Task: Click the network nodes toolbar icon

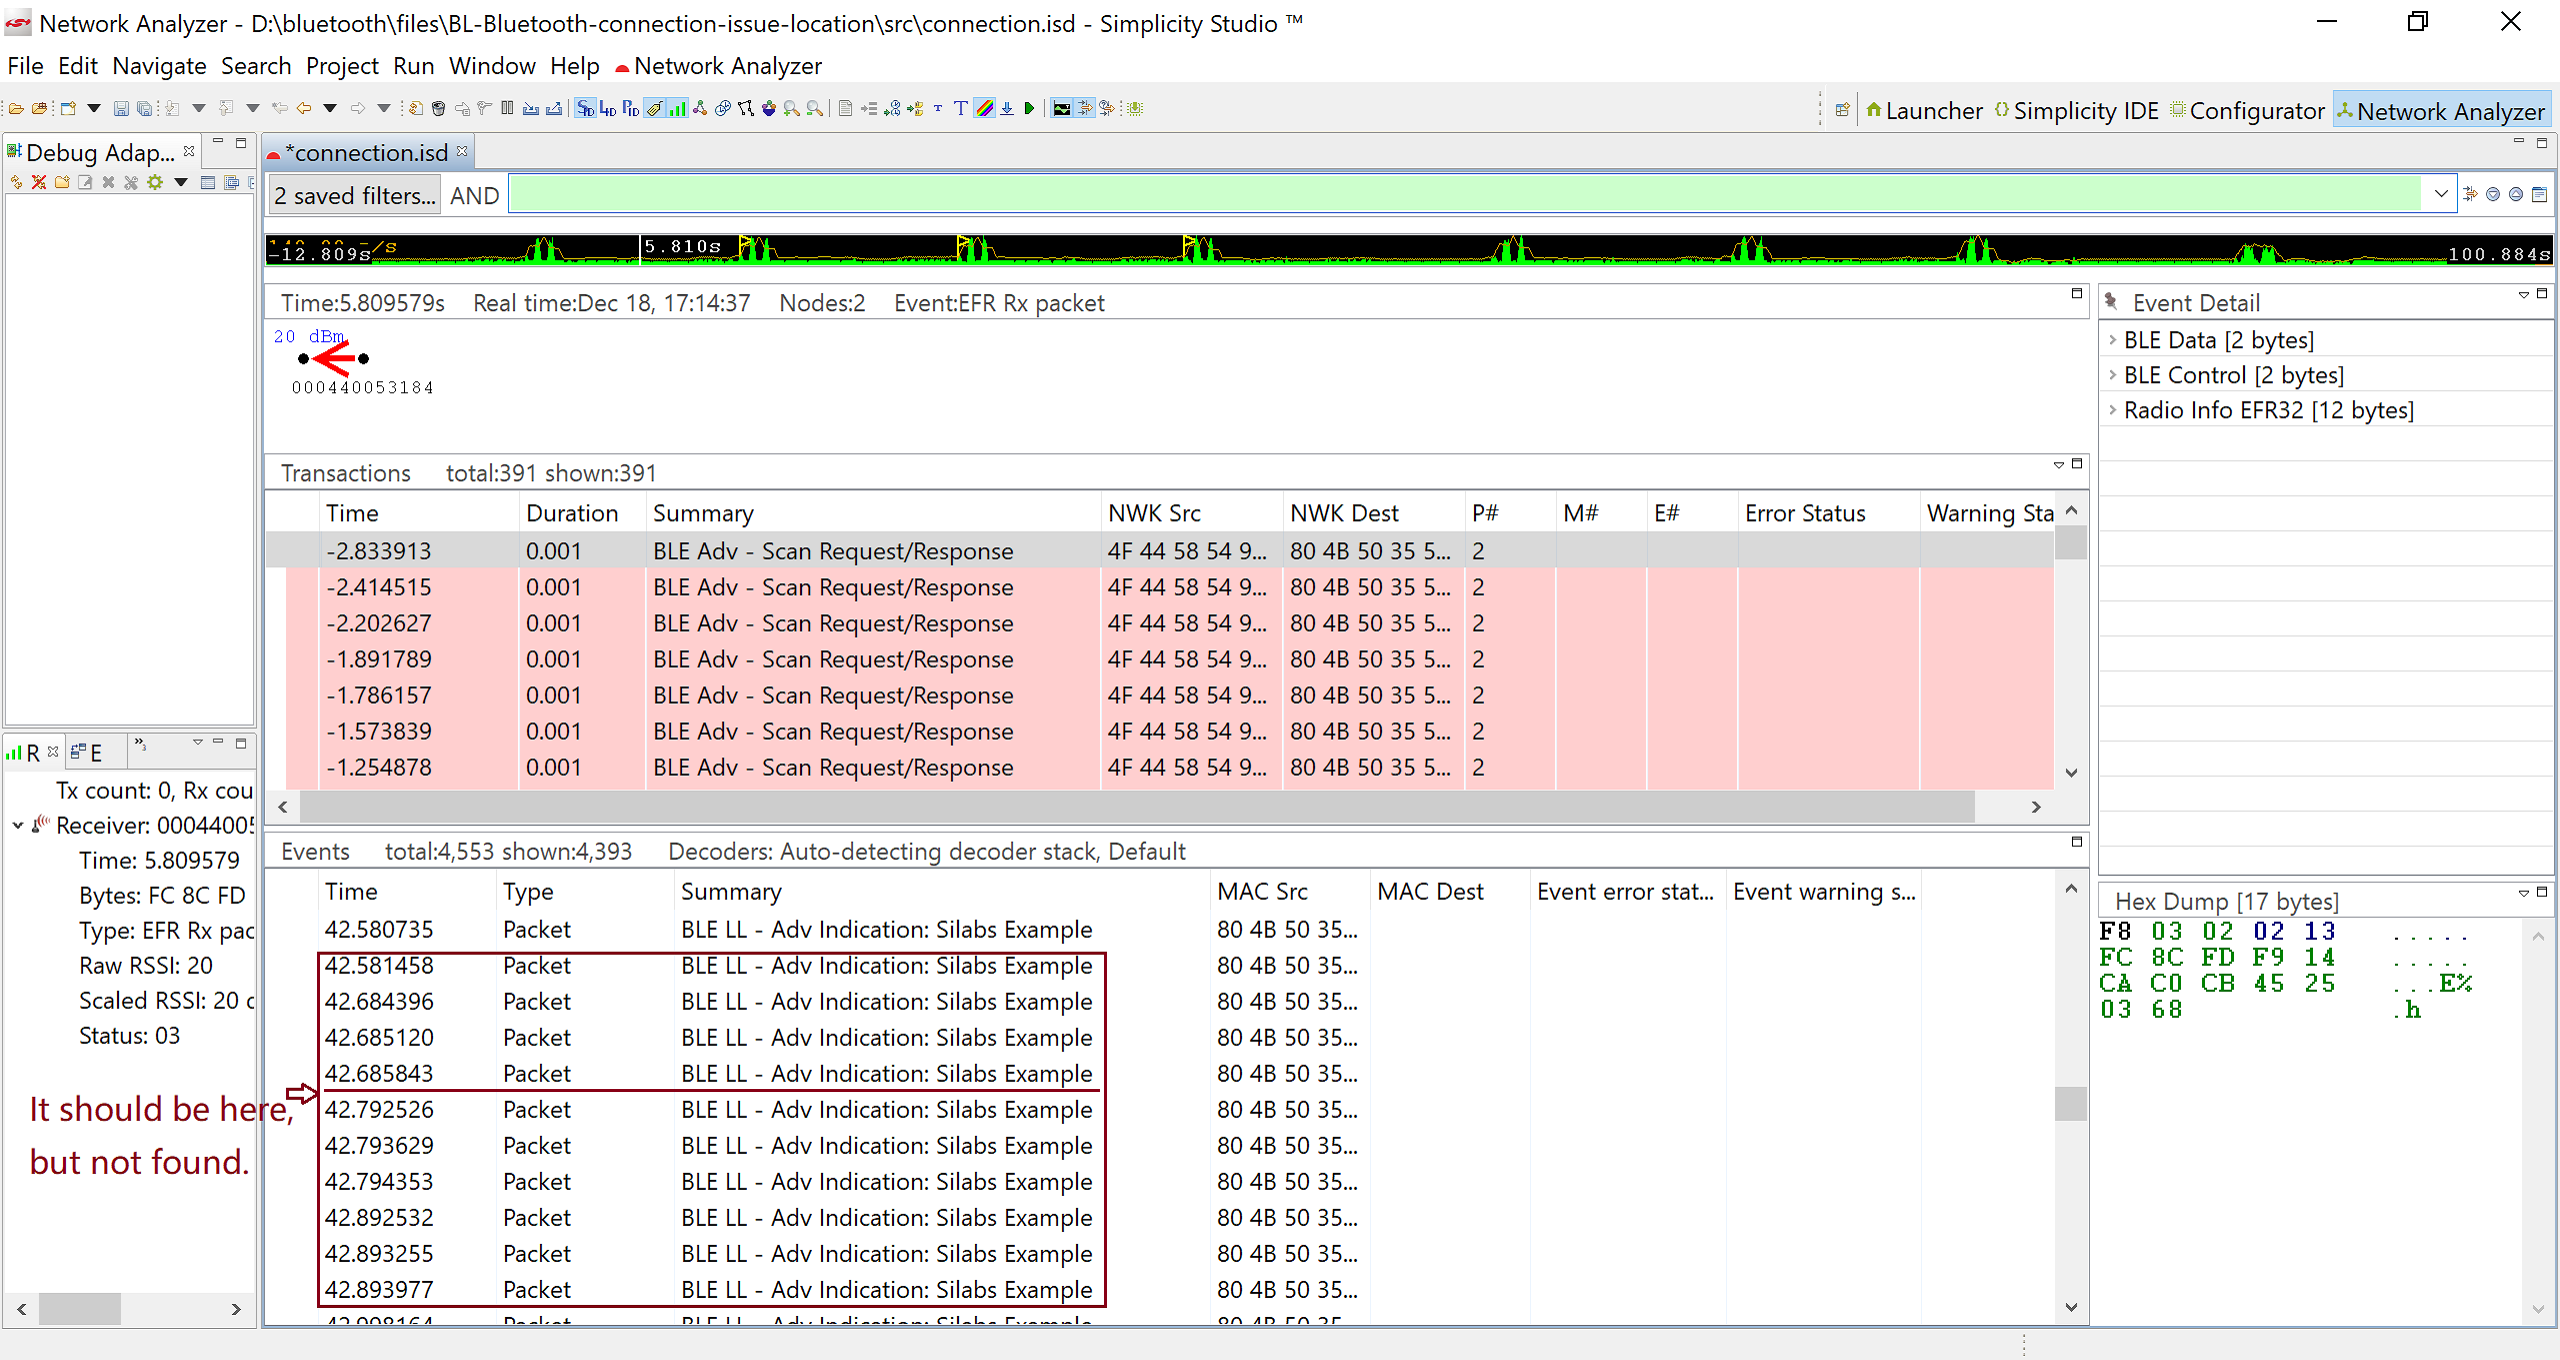Action: [x=700, y=108]
